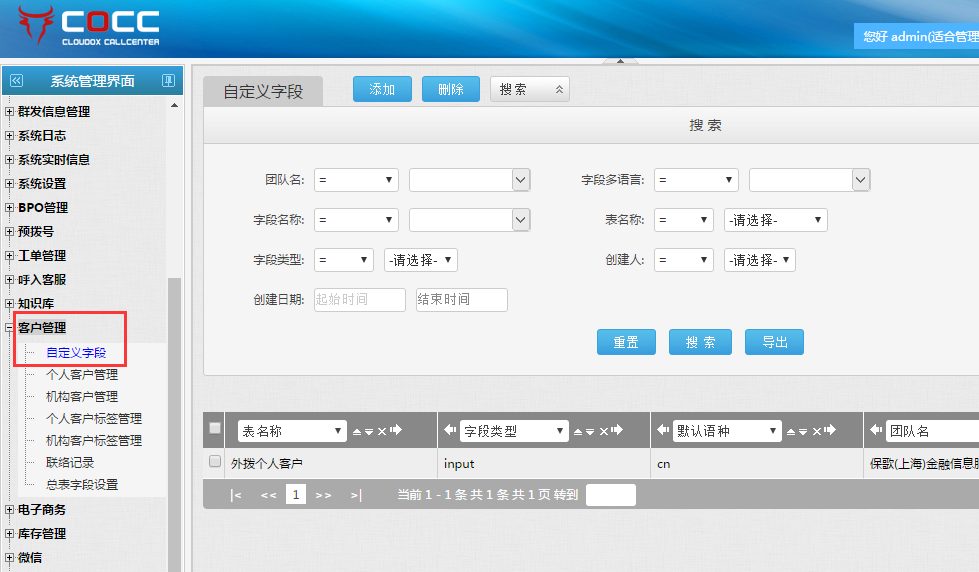Go to last page of results
Screen dimensions: 979x572
(x=356, y=495)
